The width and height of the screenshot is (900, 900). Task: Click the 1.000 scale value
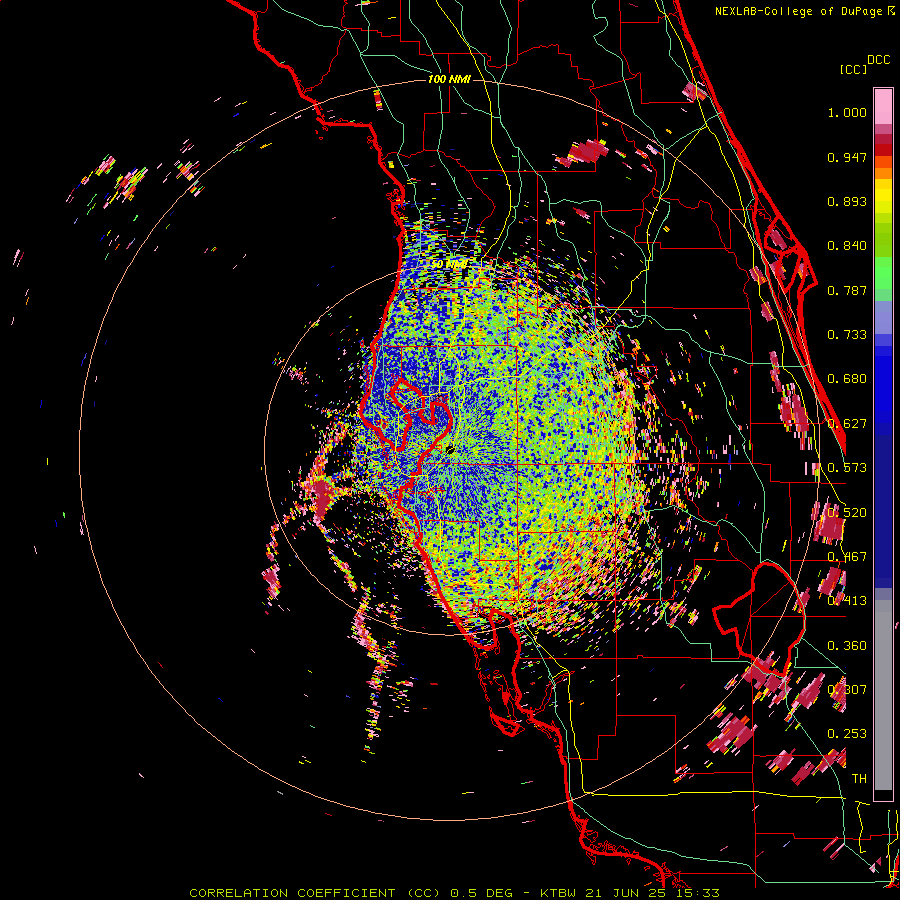847,112
